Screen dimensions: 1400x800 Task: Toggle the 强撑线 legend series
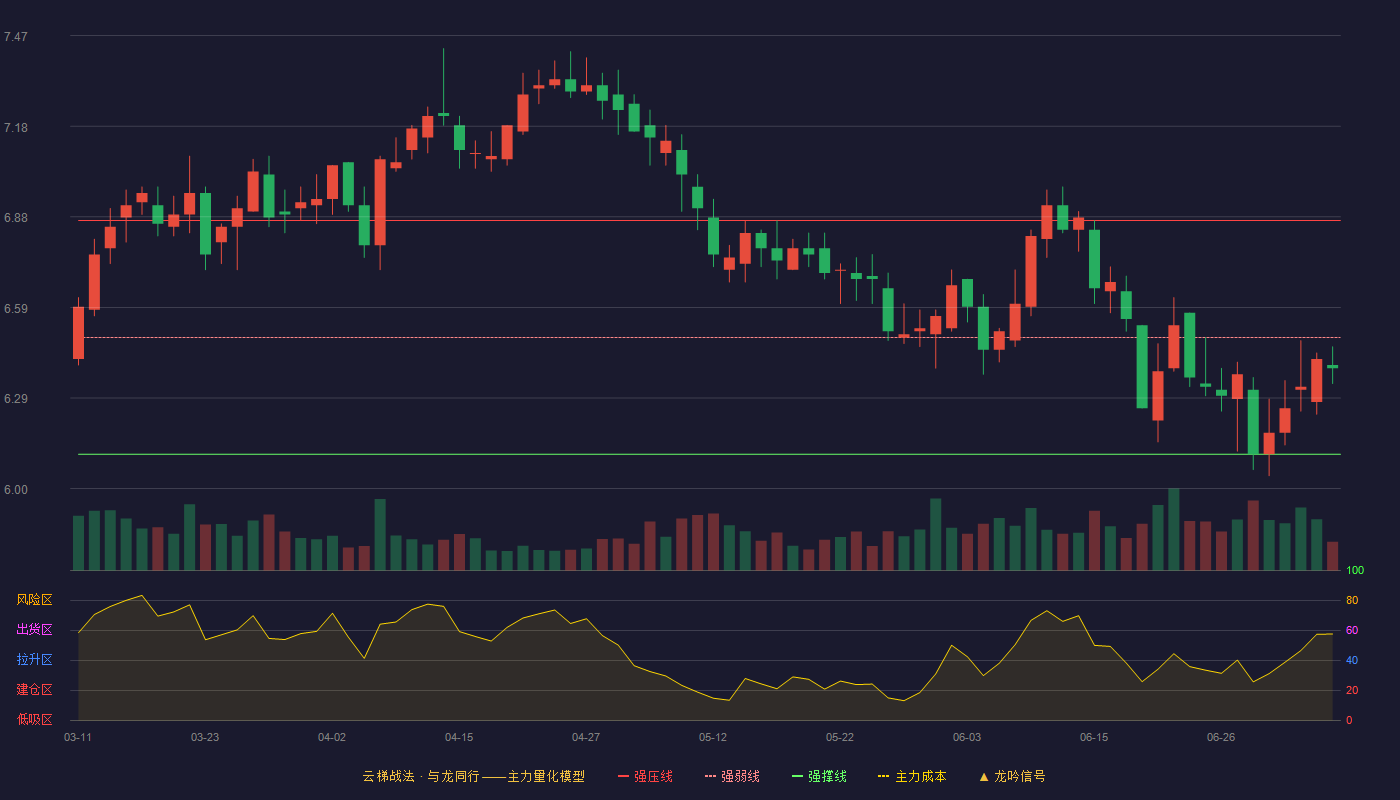click(x=819, y=776)
